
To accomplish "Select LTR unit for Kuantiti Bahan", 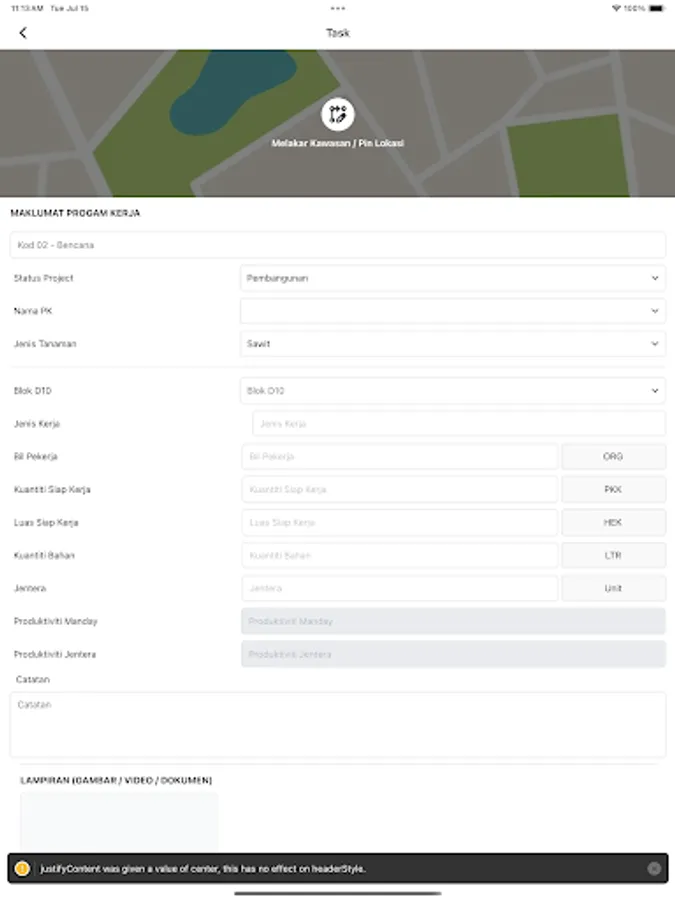I will pos(613,555).
